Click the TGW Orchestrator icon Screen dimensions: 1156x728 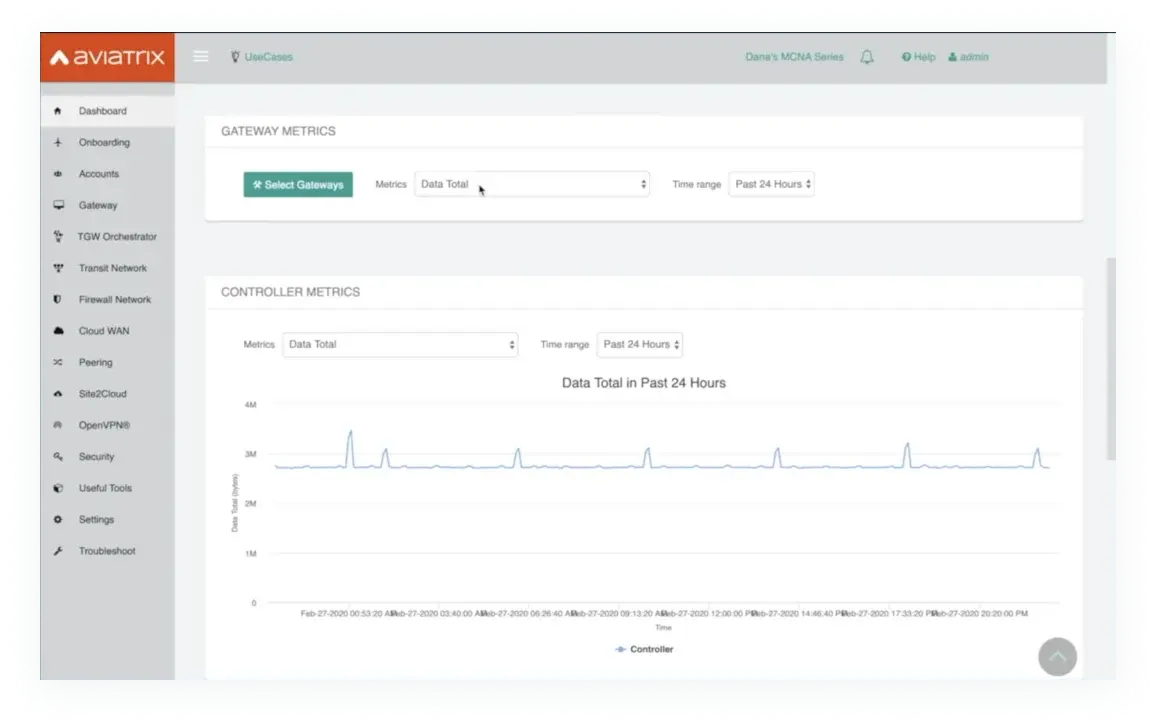(58, 237)
